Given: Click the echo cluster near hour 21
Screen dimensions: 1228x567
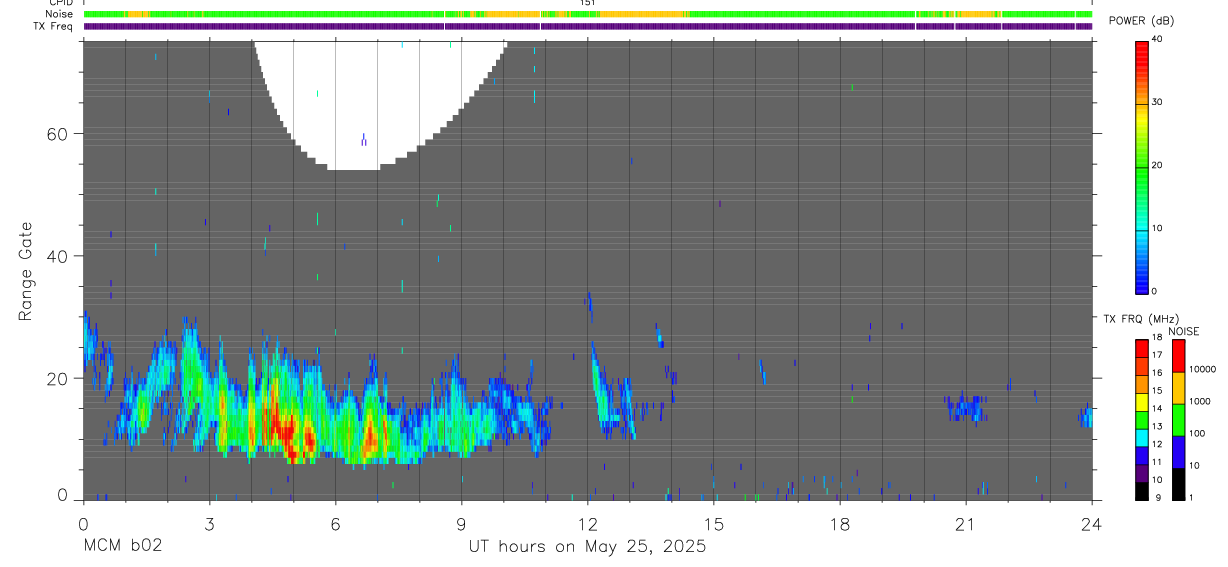Looking at the screenshot, I should tap(967, 408).
